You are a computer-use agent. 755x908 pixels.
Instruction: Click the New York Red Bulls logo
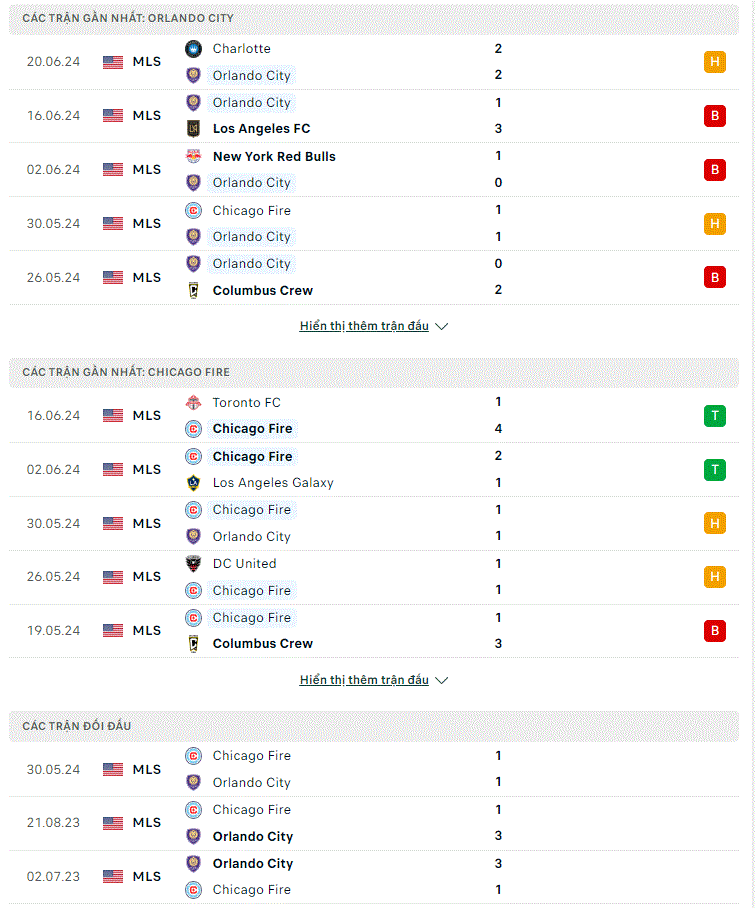(x=193, y=156)
